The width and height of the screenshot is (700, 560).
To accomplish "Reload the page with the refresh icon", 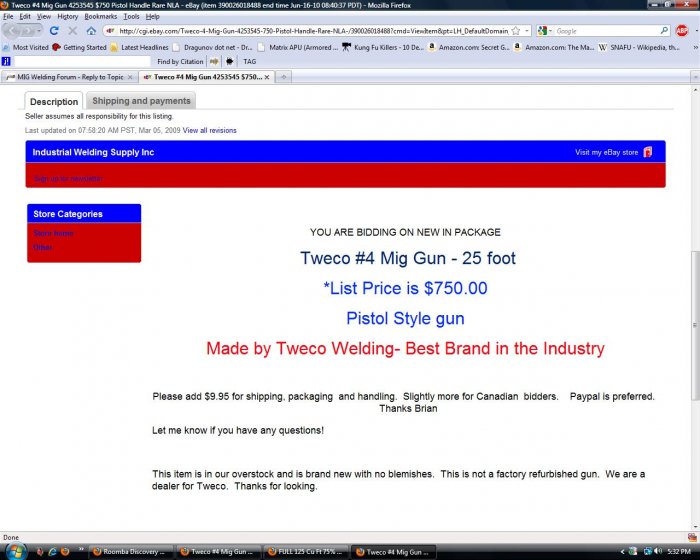I will (x=54, y=30).
